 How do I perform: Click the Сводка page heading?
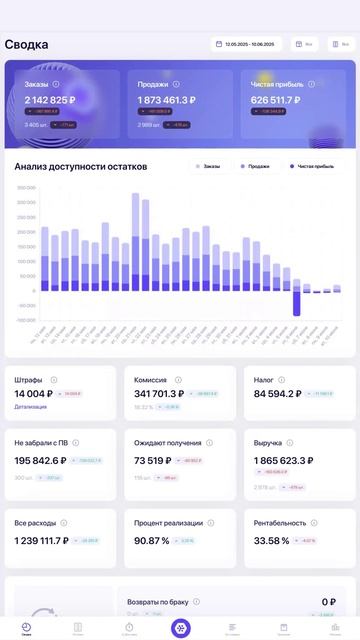(27, 44)
